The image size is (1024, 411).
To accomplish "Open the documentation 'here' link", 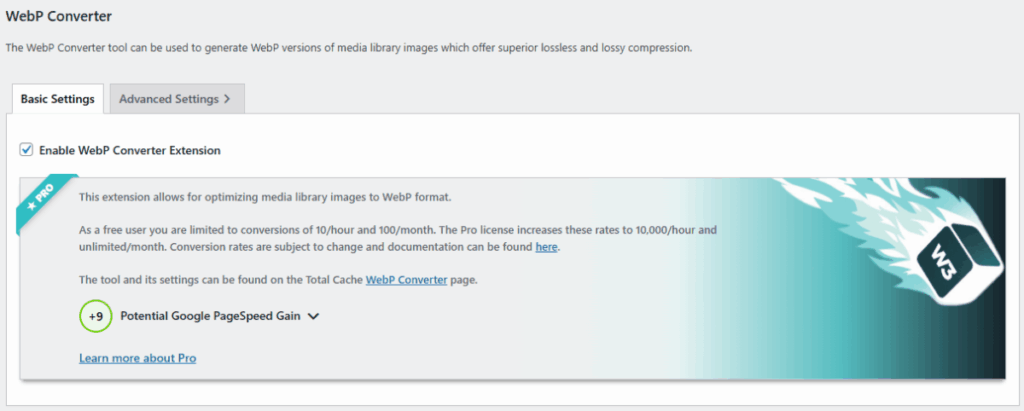I will point(546,247).
